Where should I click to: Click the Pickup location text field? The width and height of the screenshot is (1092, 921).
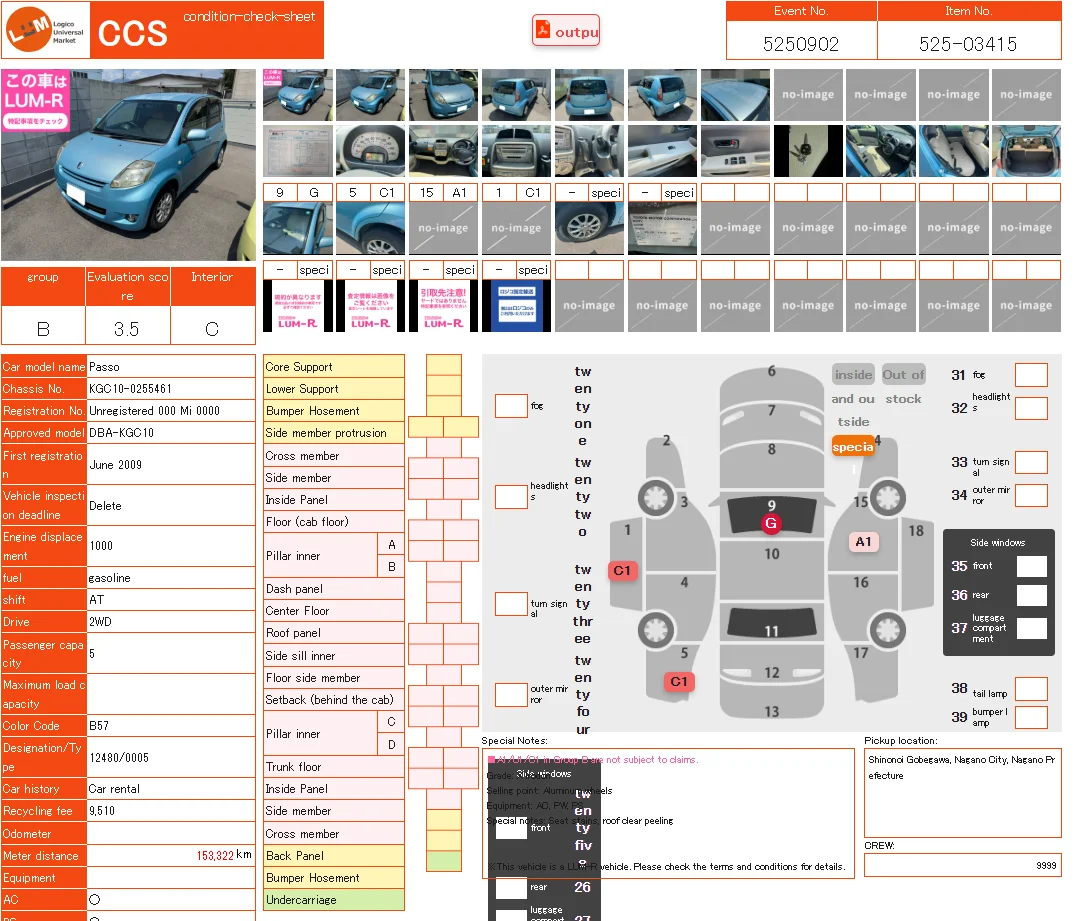coord(962,793)
